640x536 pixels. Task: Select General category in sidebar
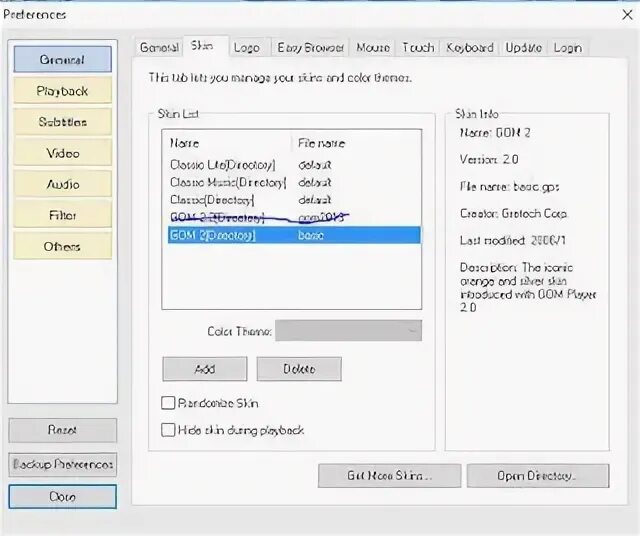click(62, 60)
